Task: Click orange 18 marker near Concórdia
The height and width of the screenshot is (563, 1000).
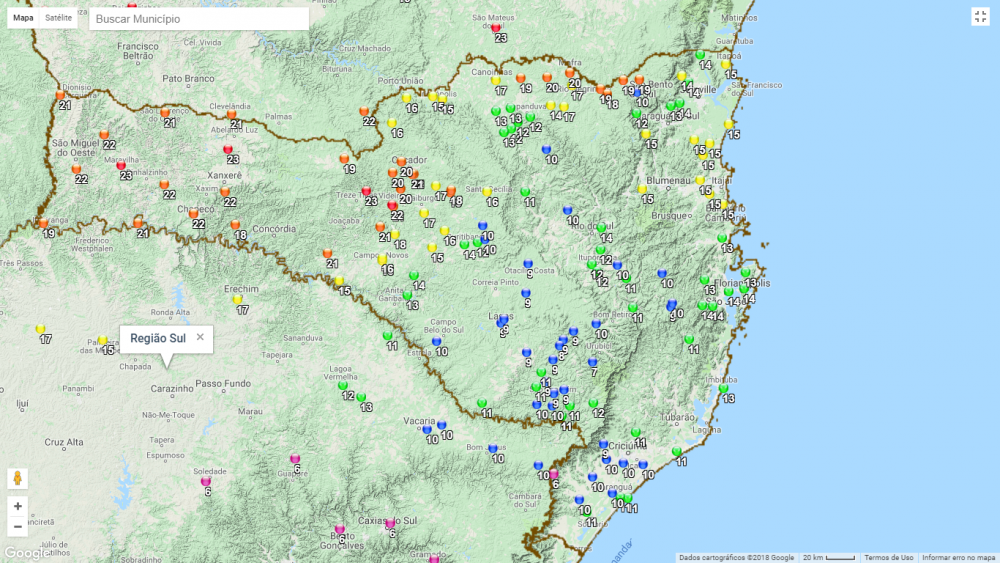Action: (x=236, y=225)
